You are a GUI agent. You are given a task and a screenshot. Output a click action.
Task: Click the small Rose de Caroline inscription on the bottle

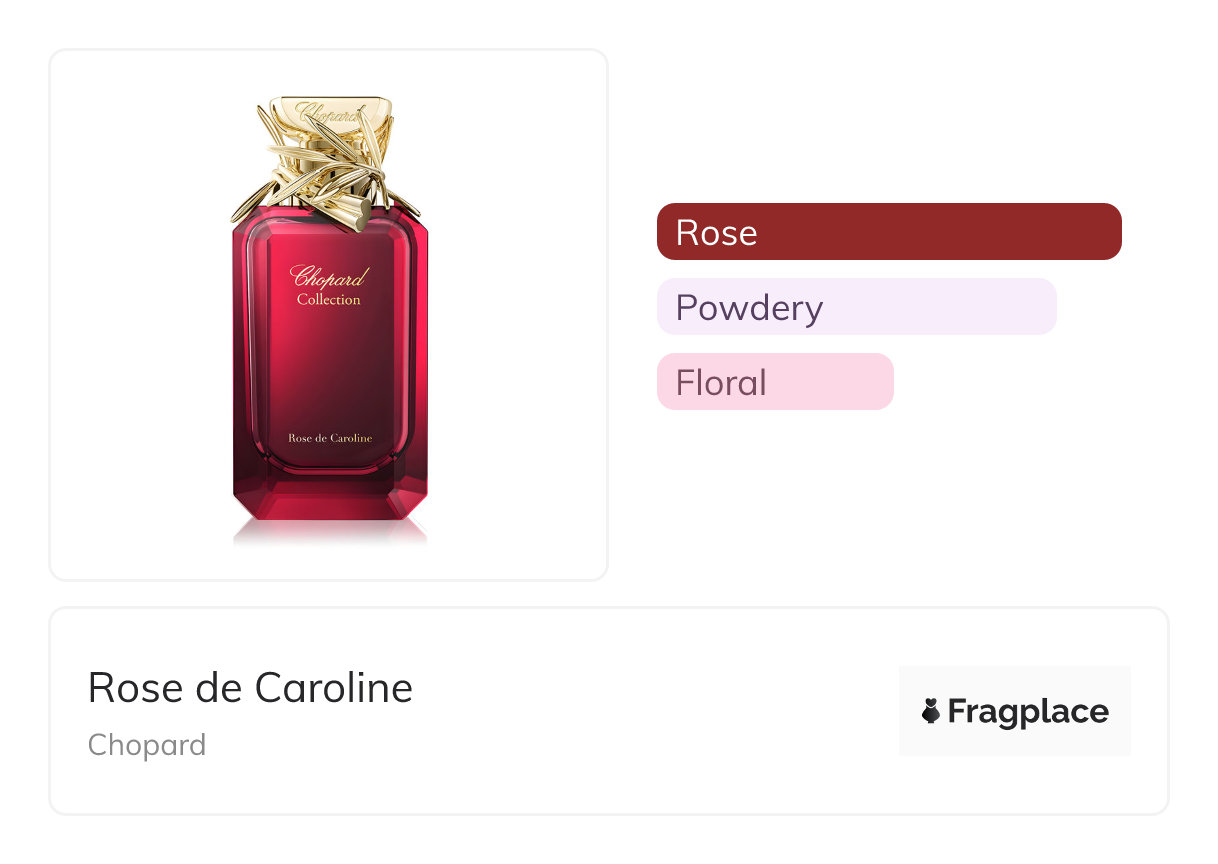click(330, 438)
